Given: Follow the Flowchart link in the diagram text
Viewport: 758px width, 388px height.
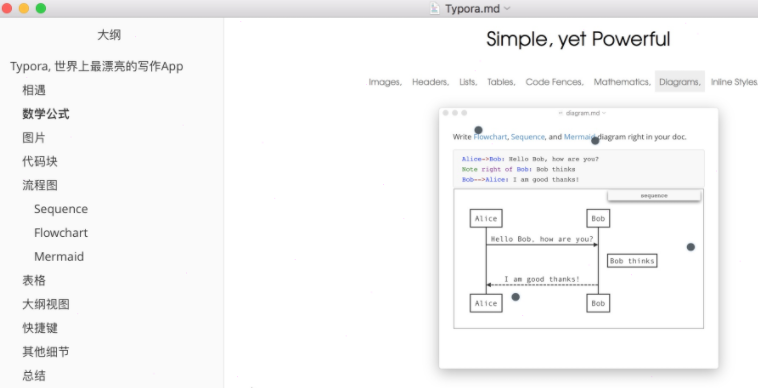Looking at the screenshot, I should pyautogui.click(x=490, y=137).
